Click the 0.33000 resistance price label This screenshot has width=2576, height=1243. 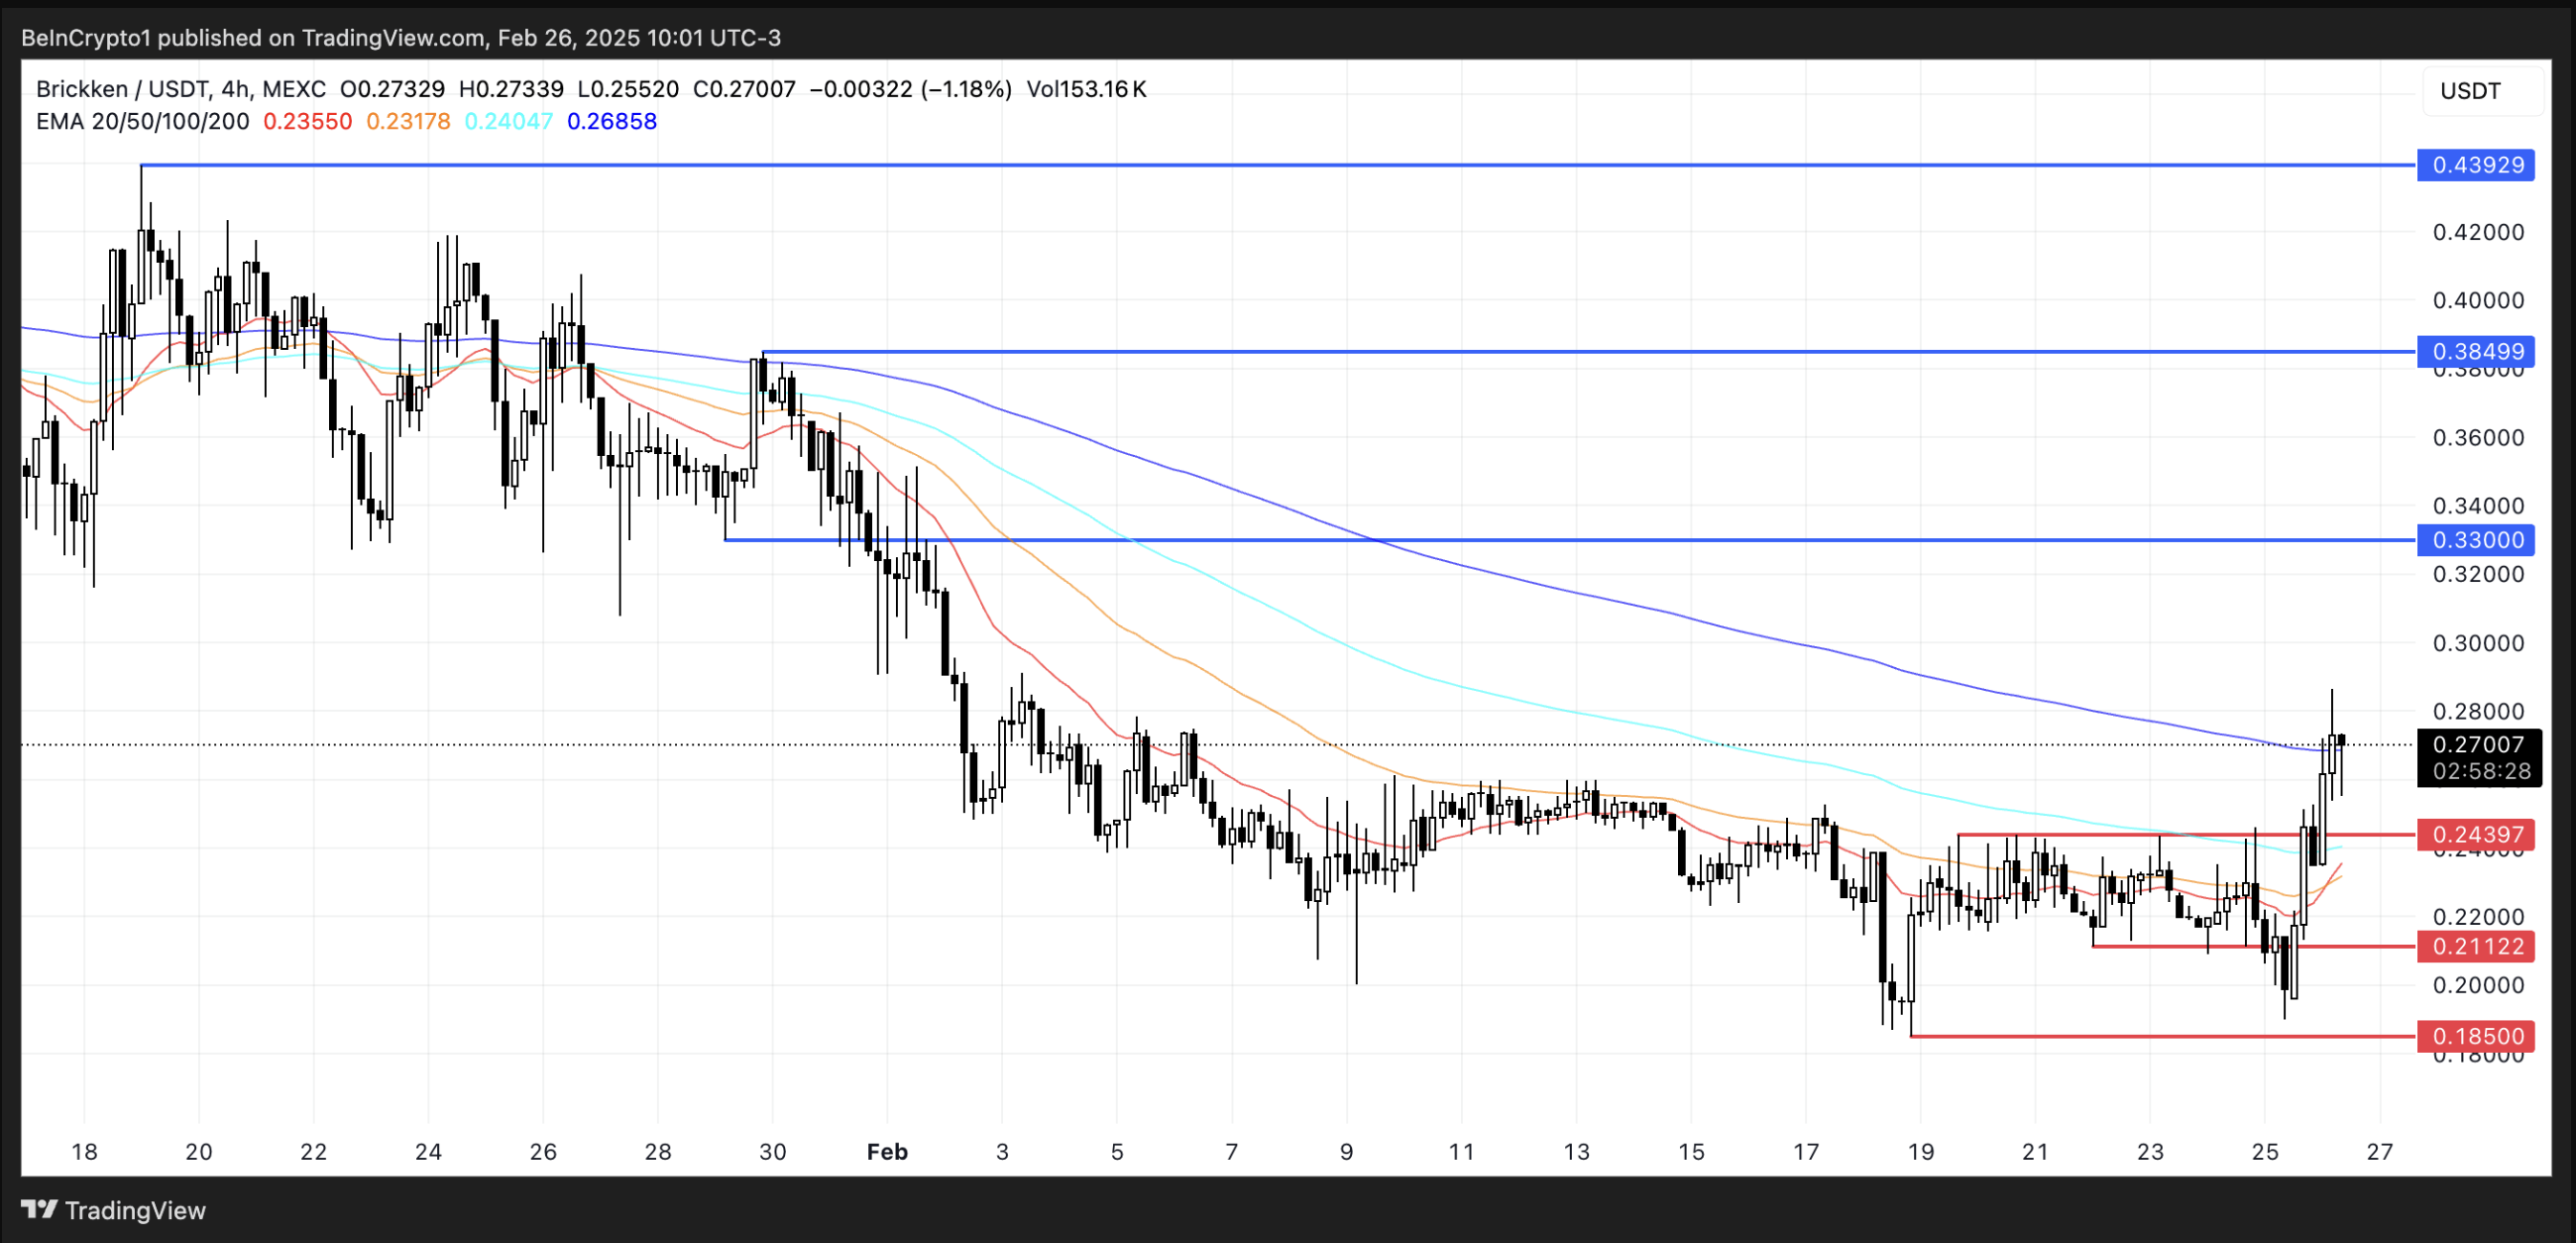pyautogui.click(x=2476, y=540)
